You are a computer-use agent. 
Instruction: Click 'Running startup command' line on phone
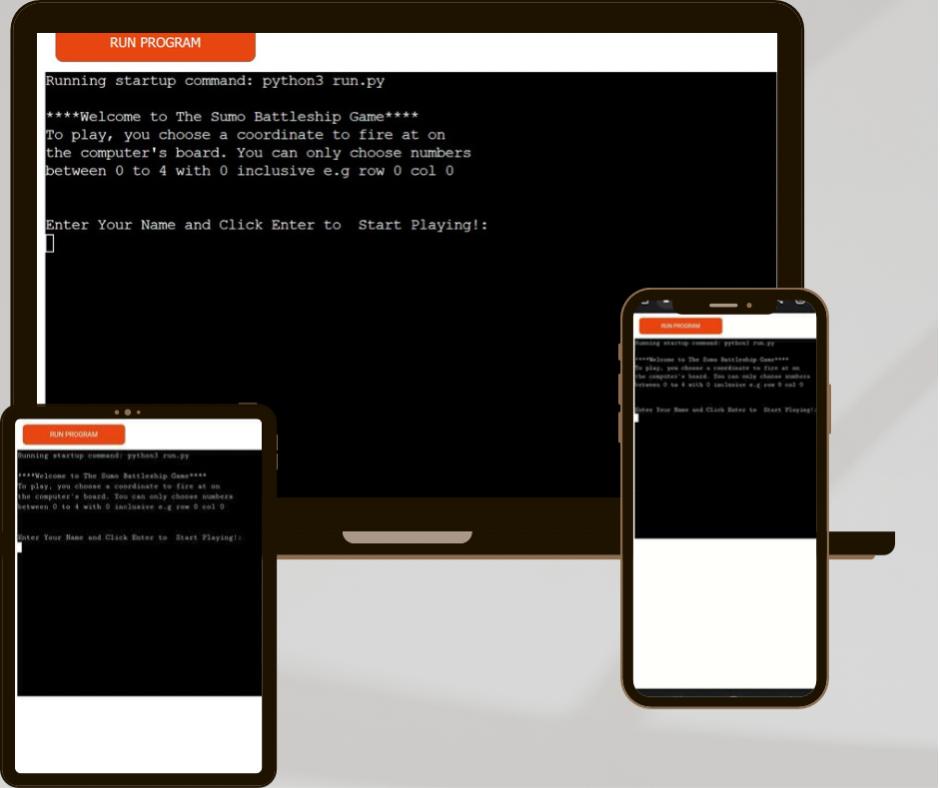click(704, 343)
